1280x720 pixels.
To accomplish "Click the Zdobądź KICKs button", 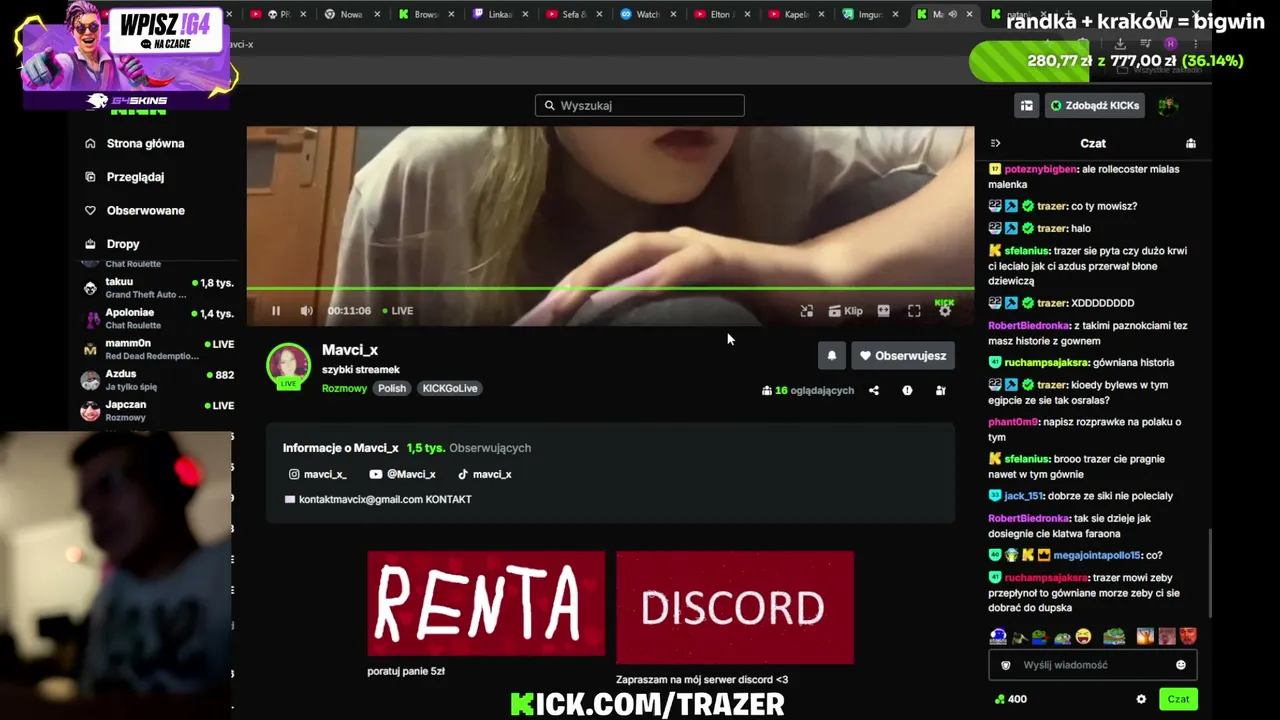I will pos(1094,105).
